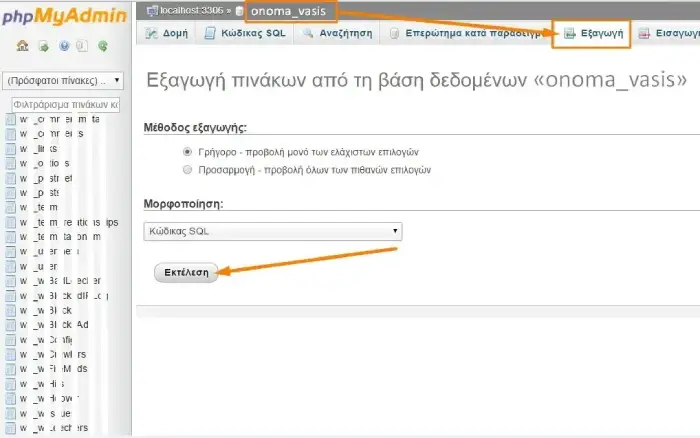
Task: Click the green logout arrow icon
Action: (x=43, y=46)
